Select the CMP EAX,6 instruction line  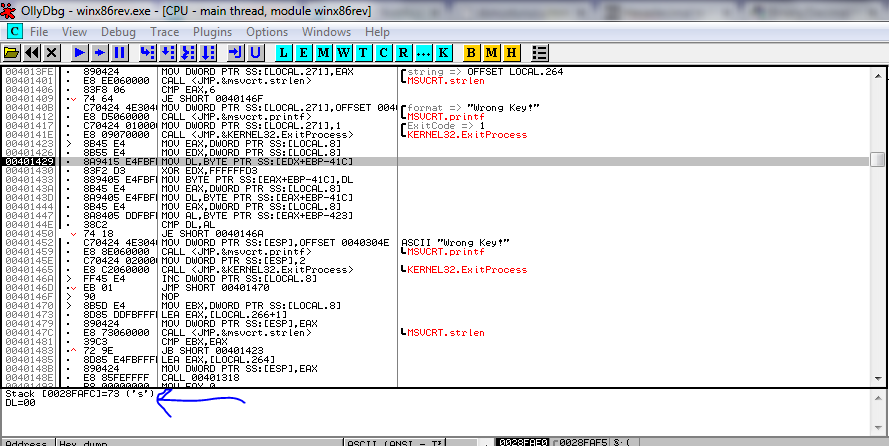click(188, 90)
